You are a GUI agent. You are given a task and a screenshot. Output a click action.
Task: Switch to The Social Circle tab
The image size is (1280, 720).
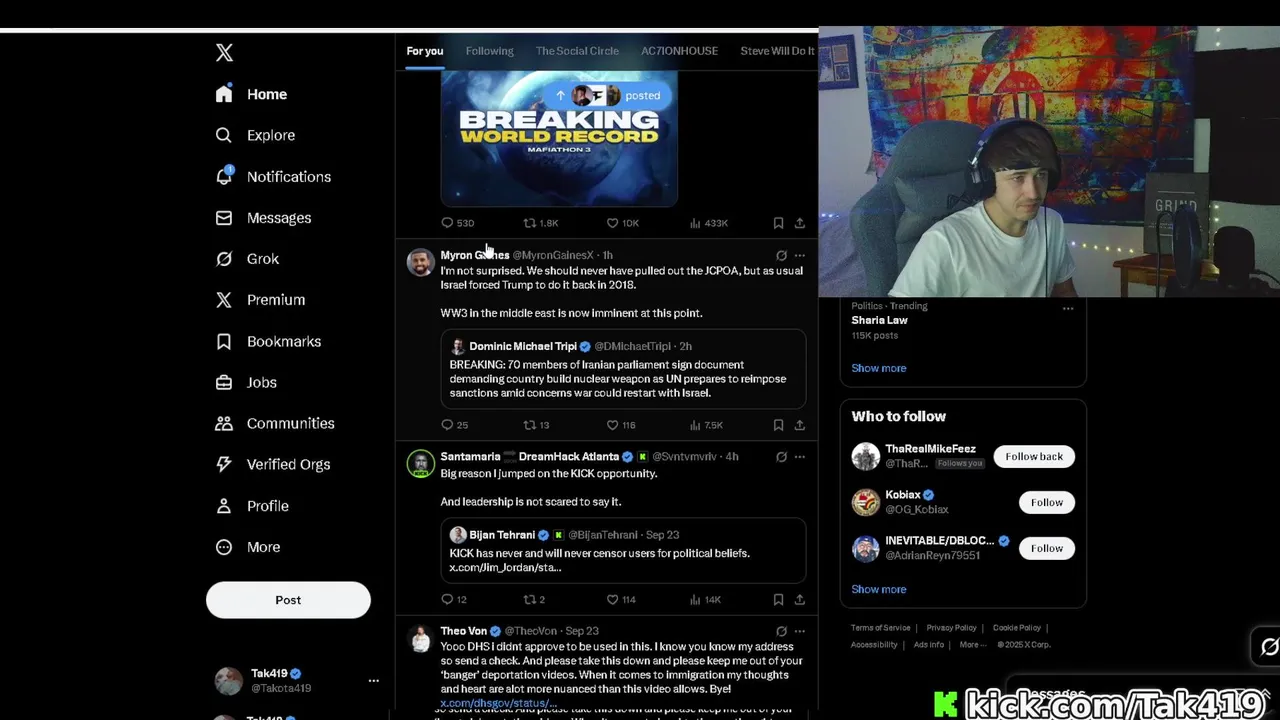(x=577, y=51)
